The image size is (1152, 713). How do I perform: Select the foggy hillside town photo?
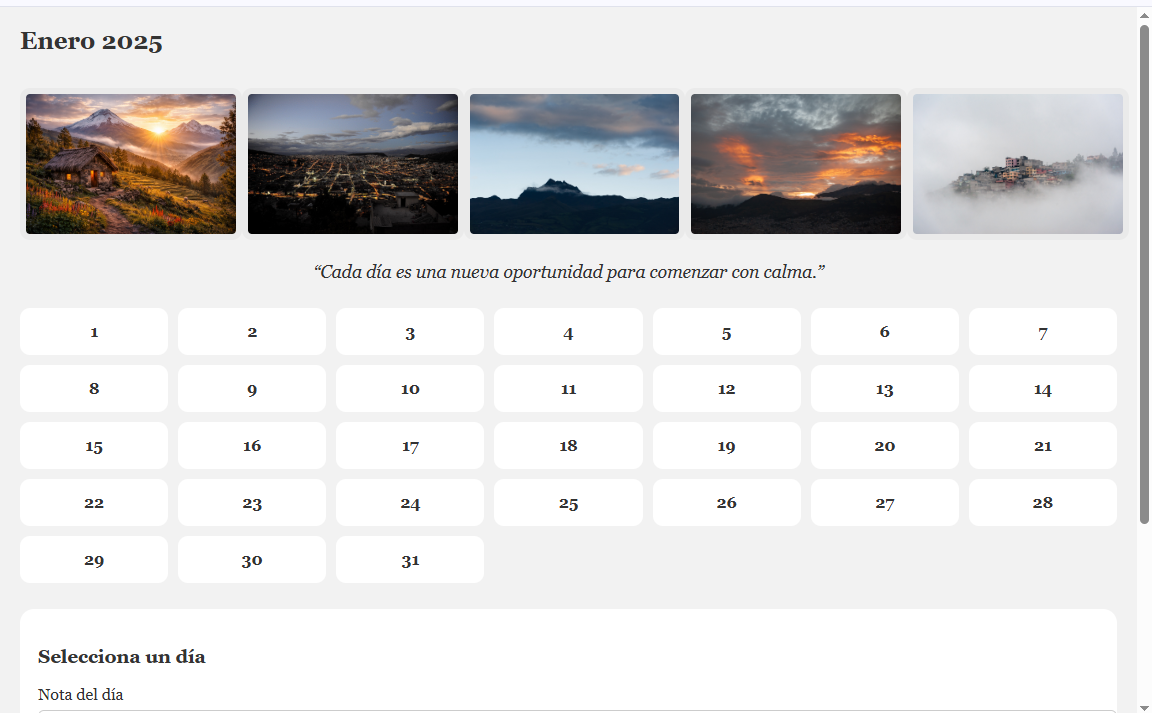(1018, 164)
